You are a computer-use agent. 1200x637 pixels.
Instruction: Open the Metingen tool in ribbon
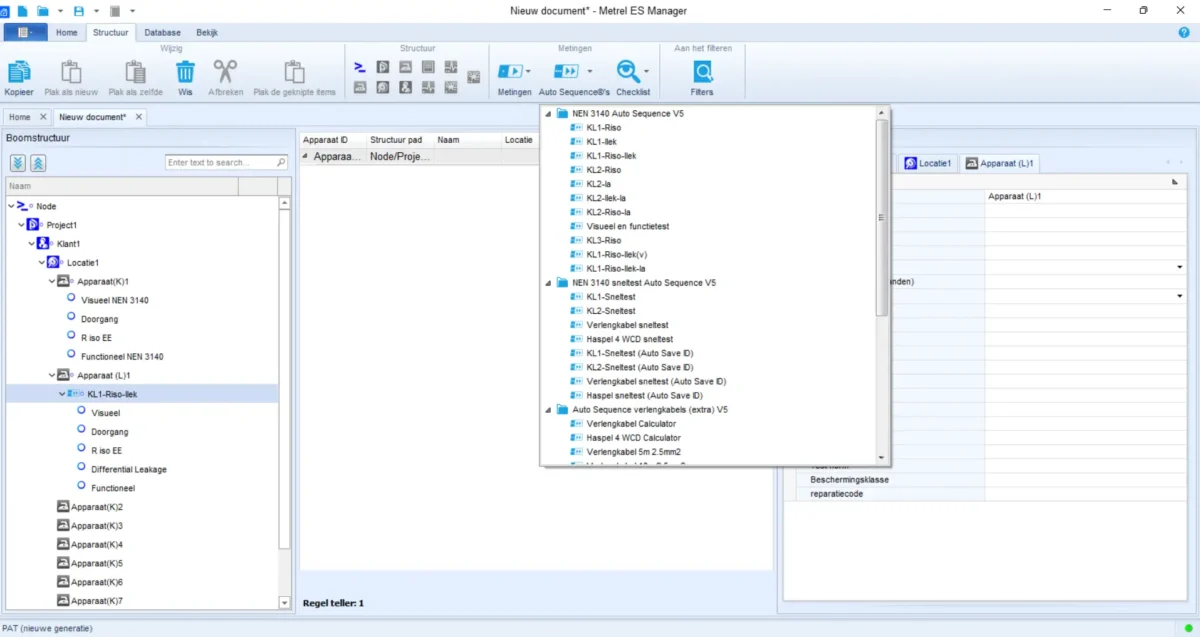[x=511, y=72]
